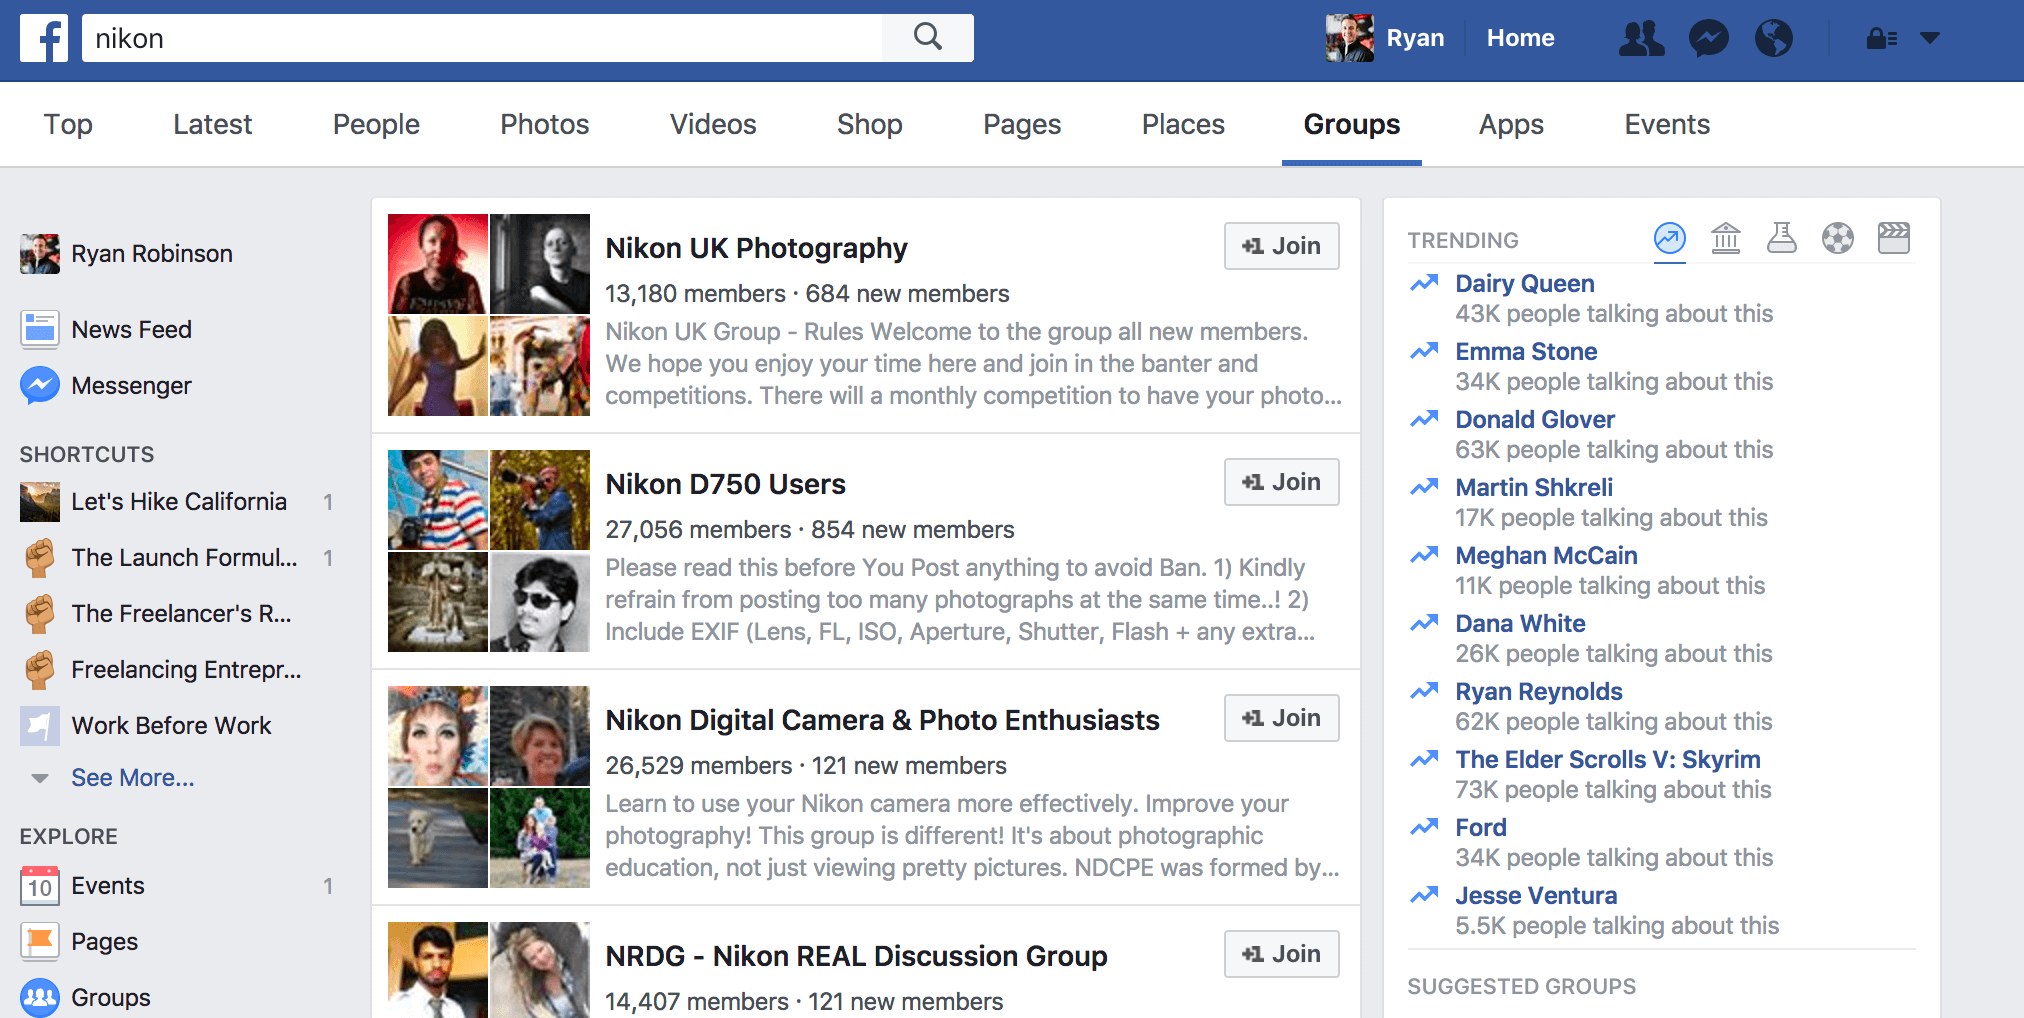Select the Top Trends line-graph icon
This screenshot has height=1018, width=2024.
coord(1669,239)
